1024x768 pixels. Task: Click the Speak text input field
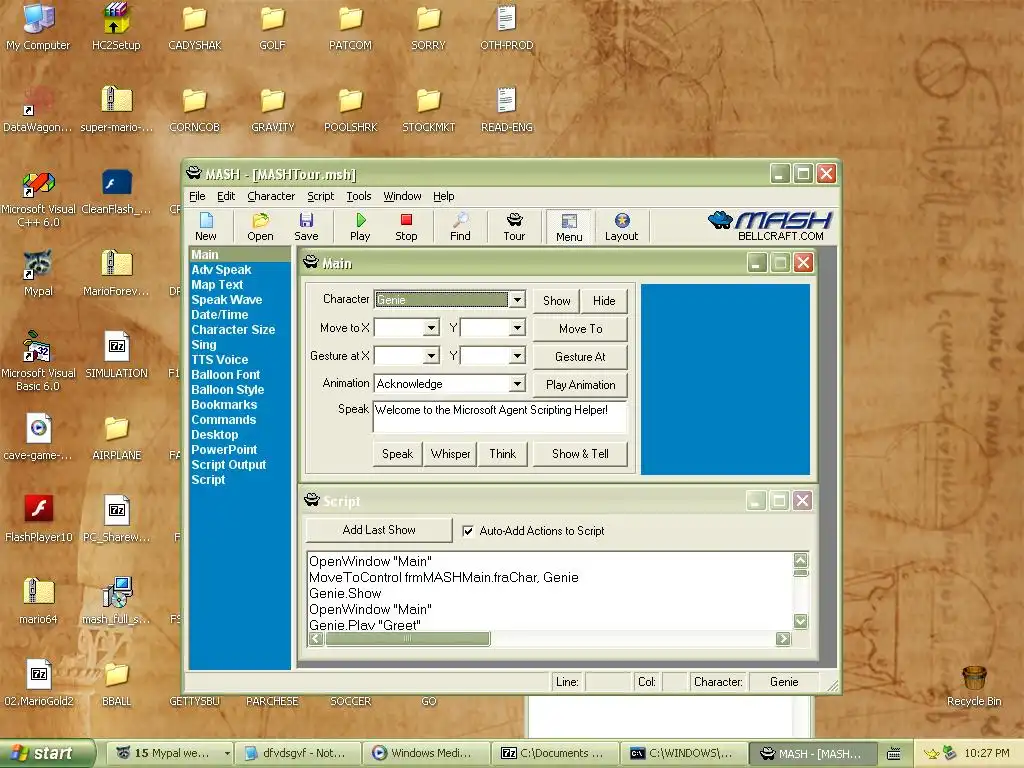tap(500, 418)
